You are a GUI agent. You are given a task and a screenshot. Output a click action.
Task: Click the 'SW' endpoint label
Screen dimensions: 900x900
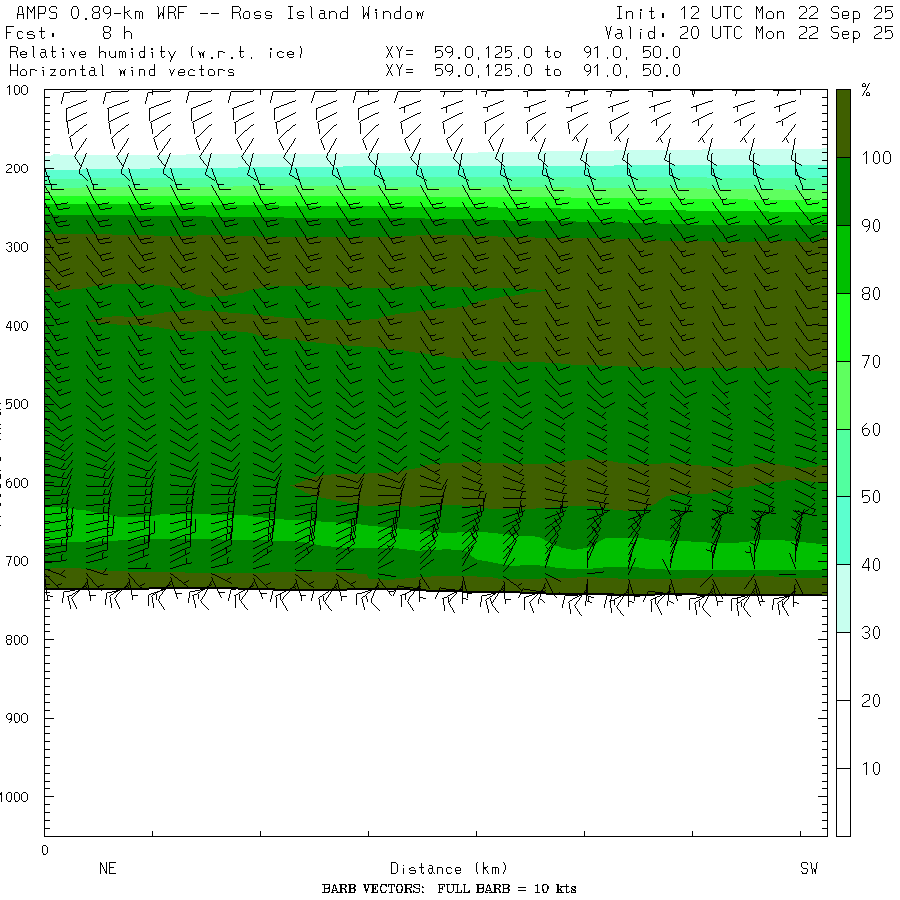tap(809, 868)
